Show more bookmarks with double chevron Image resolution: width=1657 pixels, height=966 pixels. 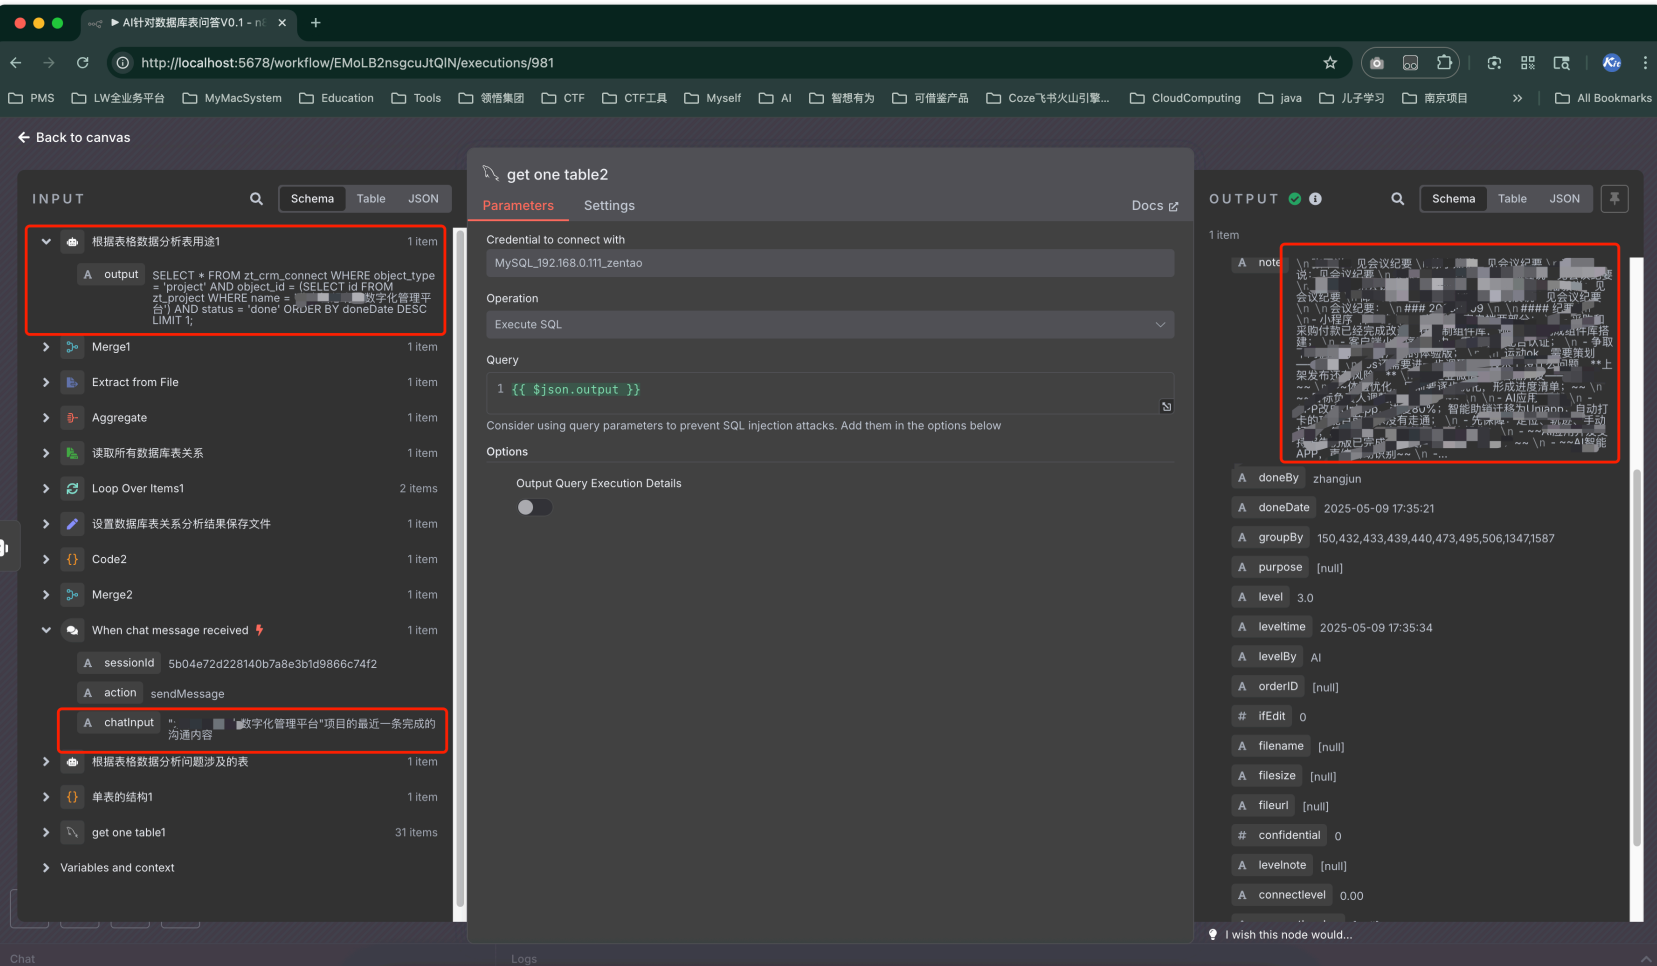click(x=1517, y=98)
